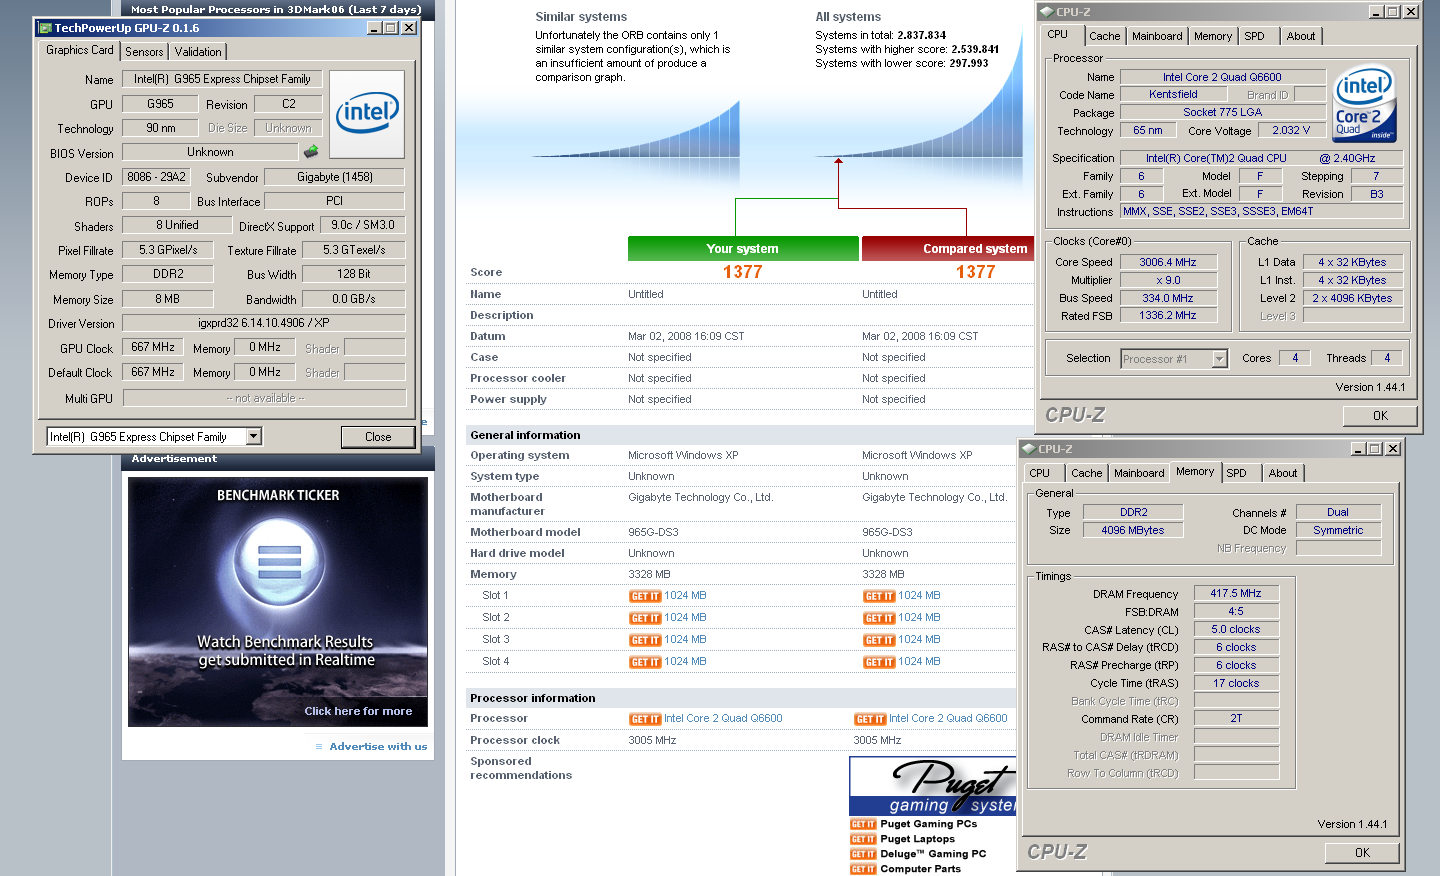The height and width of the screenshot is (876, 1440).
Task: Open Memory tab in top CPU-Z window
Action: 1213,36
